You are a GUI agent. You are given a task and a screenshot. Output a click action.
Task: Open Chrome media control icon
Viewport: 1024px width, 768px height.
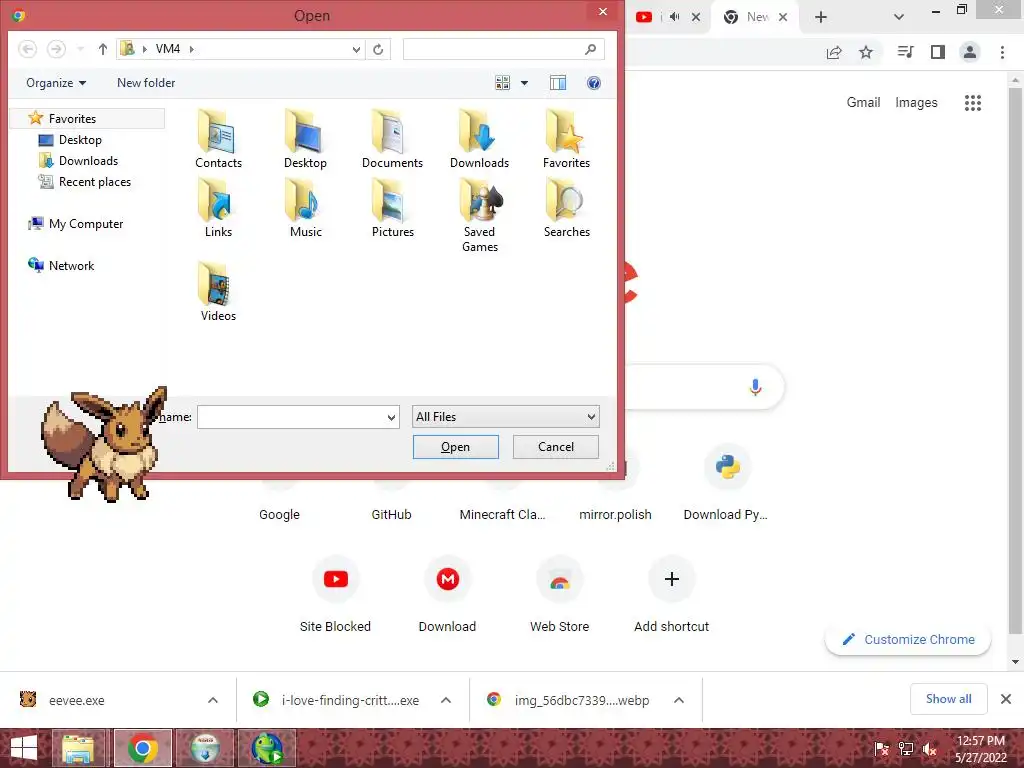pyautogui.click(x=905, y=52)
